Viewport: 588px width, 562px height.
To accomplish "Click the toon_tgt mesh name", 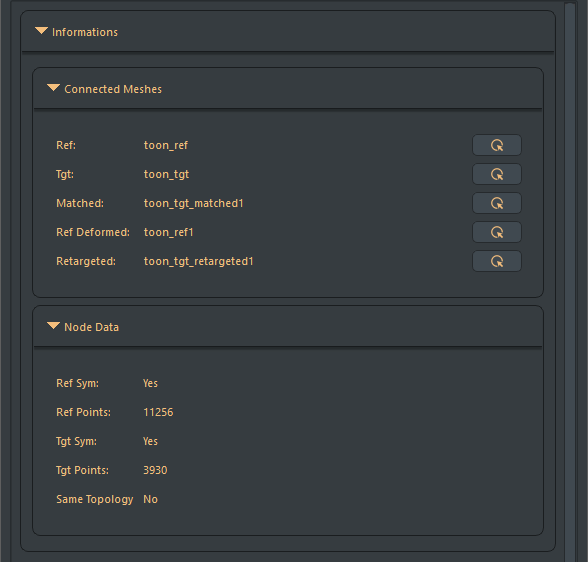I will pos(166,175).
